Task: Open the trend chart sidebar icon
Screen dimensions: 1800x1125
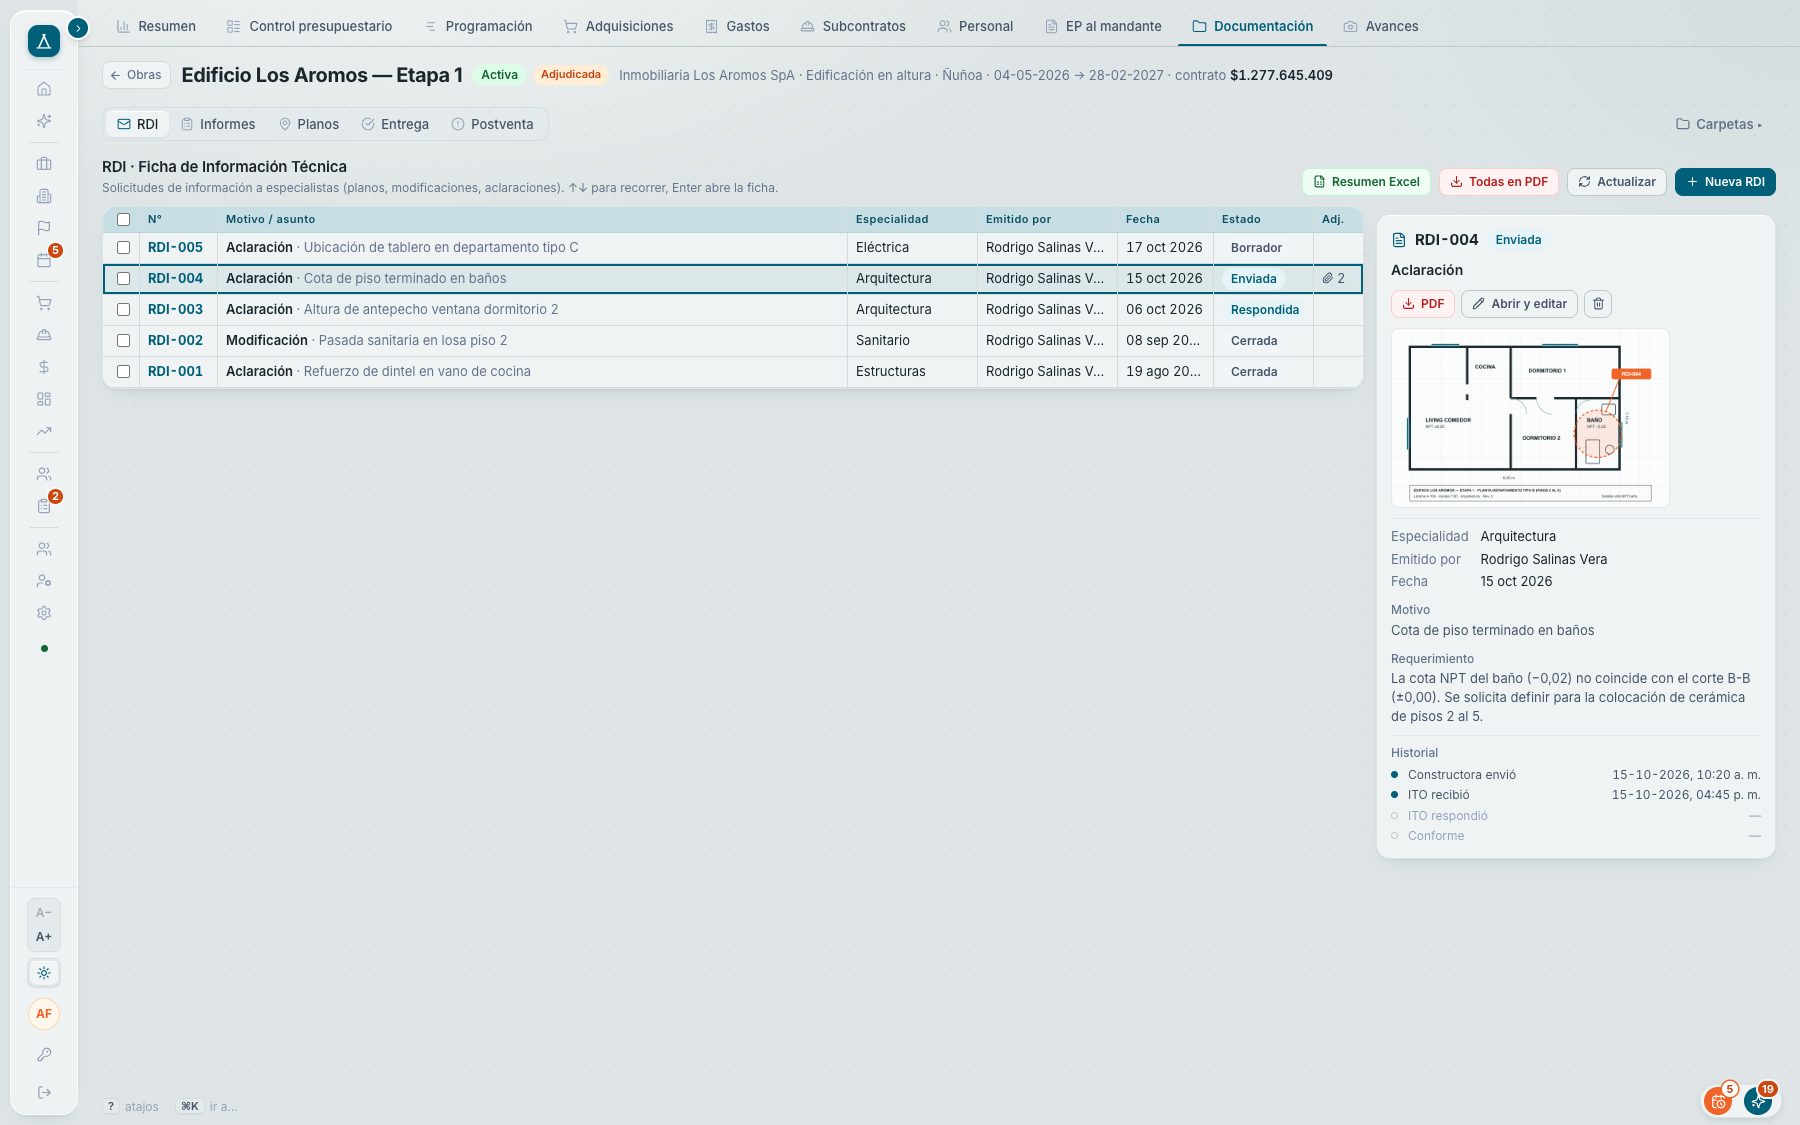Action: coord(44,431)
